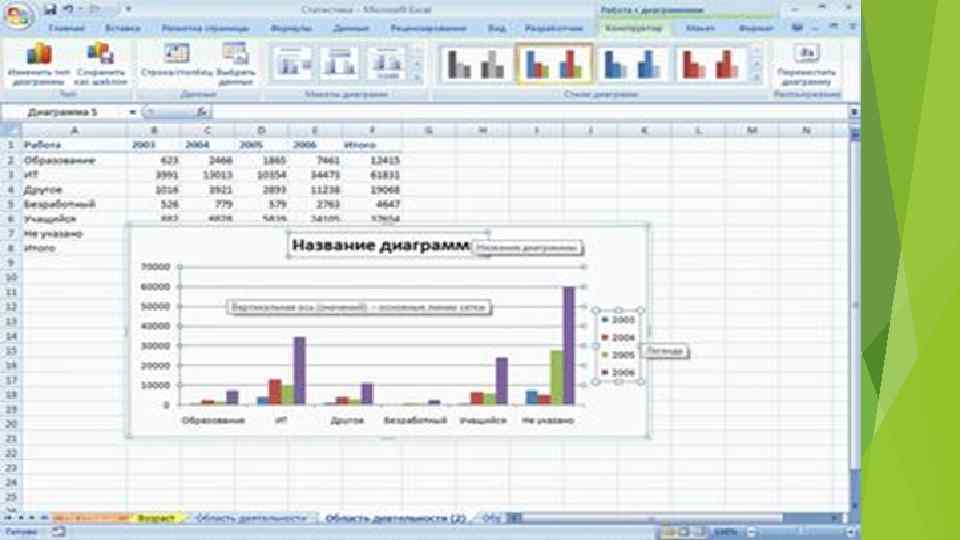Click the vertical scrollbar of the worksheet
This screenshot has width=960, height=540.
(x=855, y=304)
